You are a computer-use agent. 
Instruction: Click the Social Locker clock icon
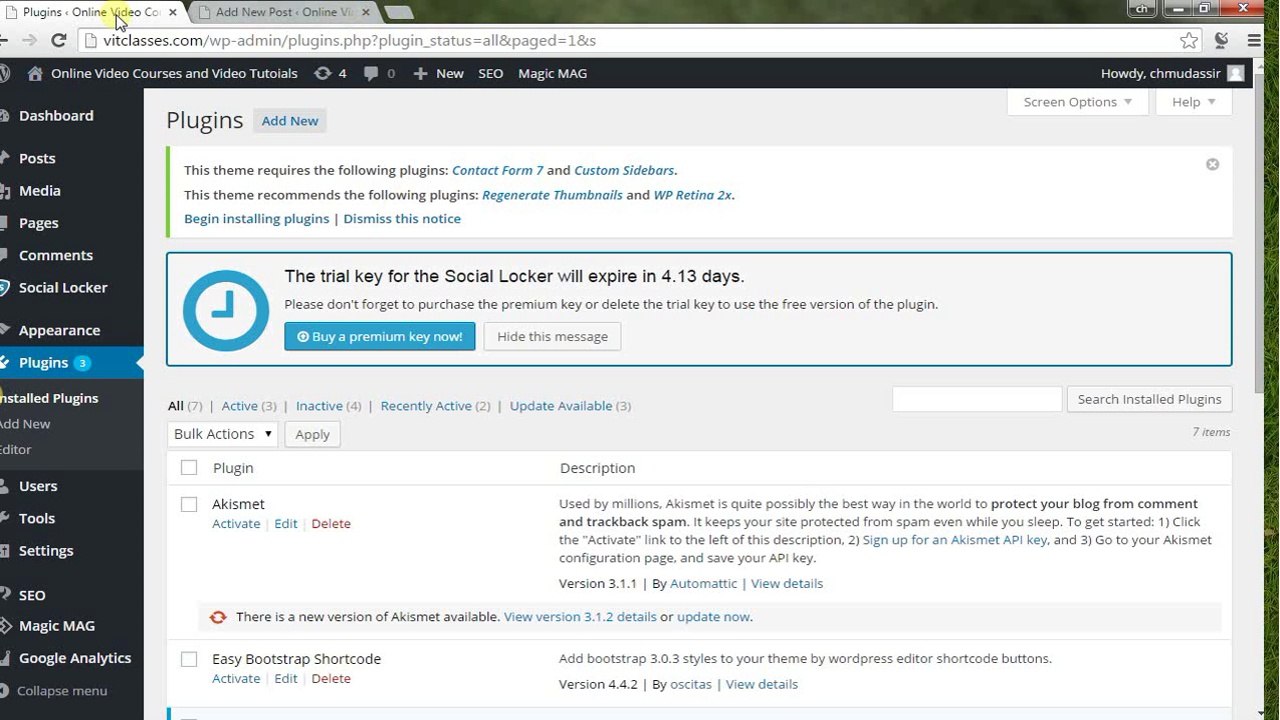226,309
